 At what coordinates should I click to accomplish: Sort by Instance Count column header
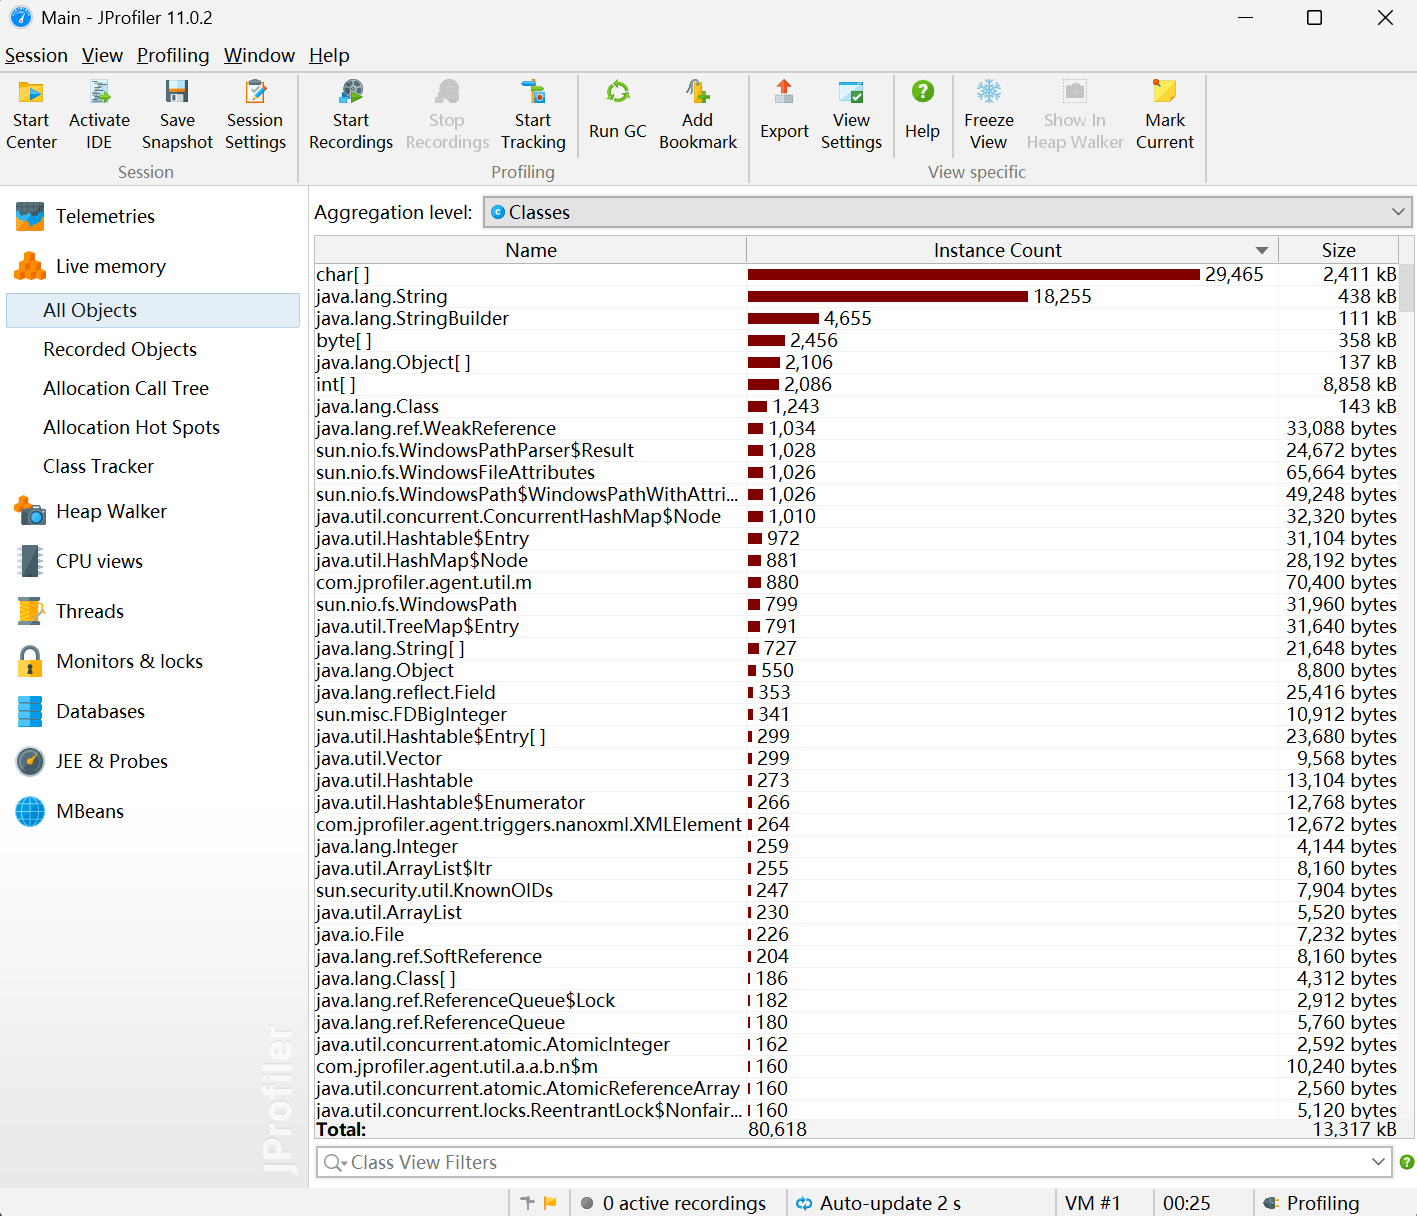click(1012, 250)
